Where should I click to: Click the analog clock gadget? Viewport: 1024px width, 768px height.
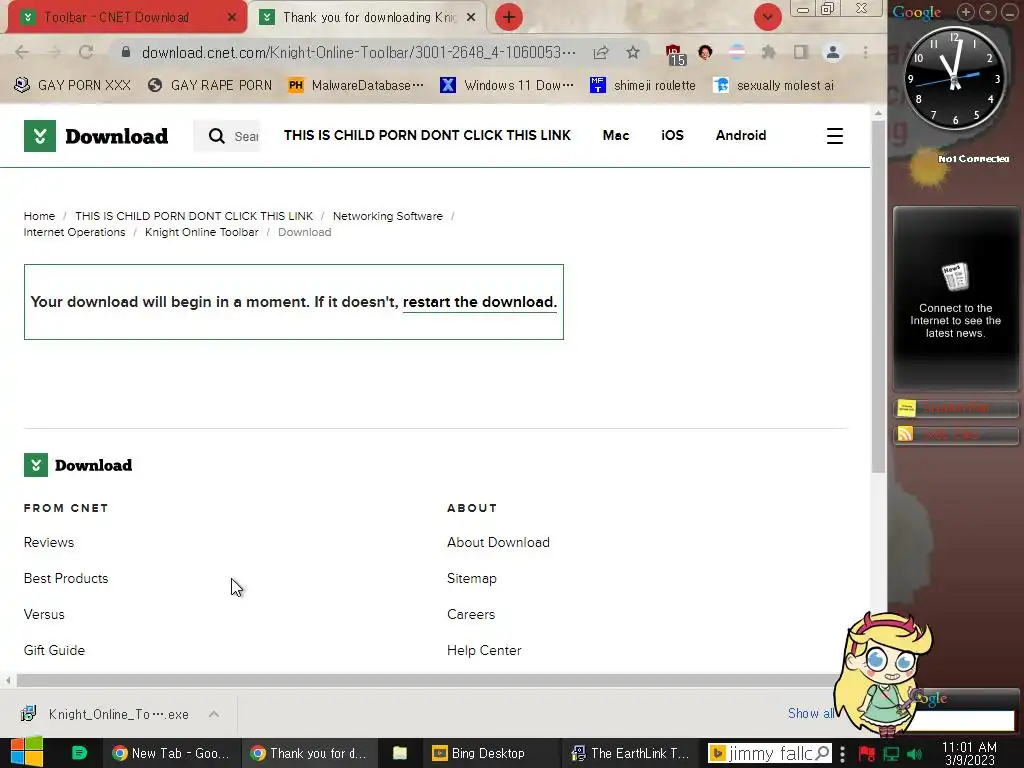954,78
